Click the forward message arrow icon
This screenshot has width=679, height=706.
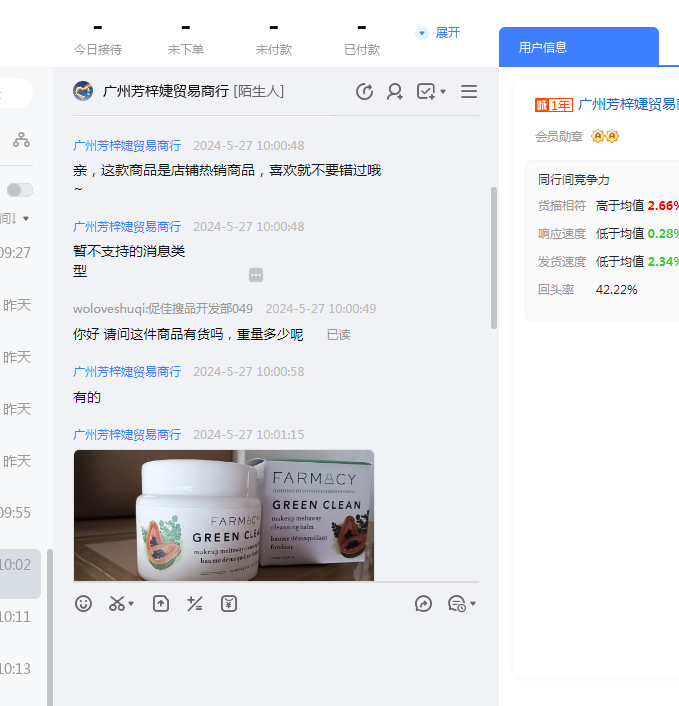(x=424, y=603)
